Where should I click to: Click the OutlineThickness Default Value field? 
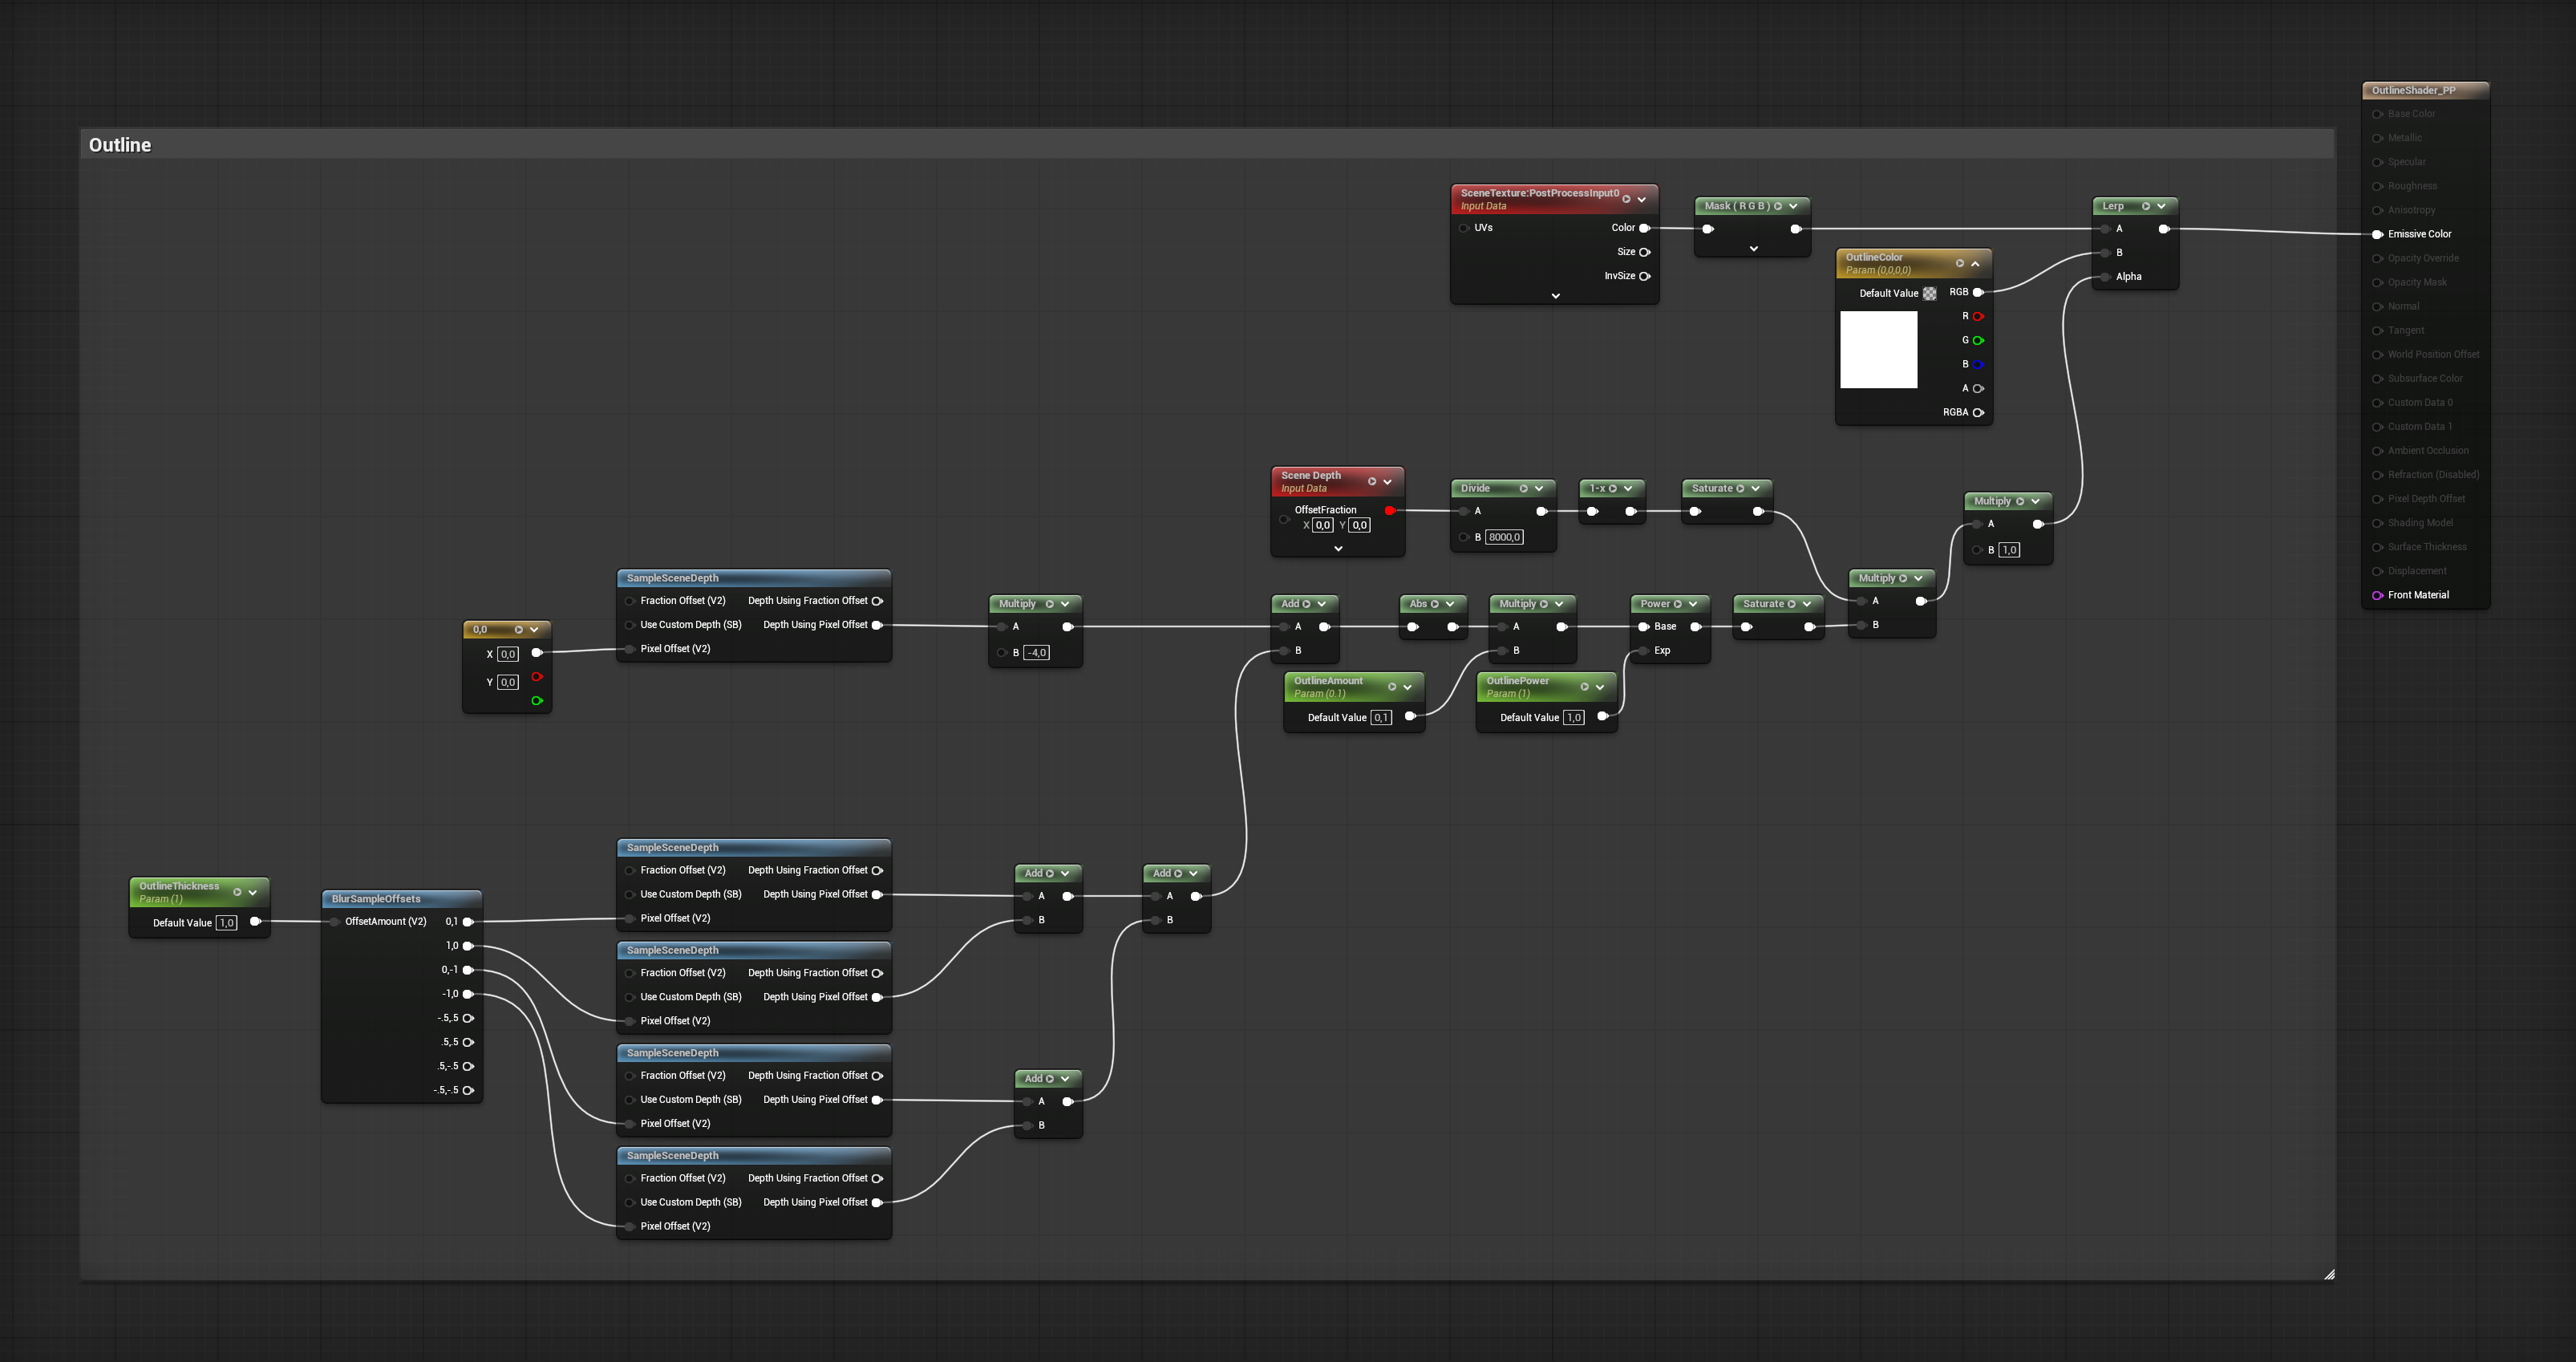click(x=227, y=923)
